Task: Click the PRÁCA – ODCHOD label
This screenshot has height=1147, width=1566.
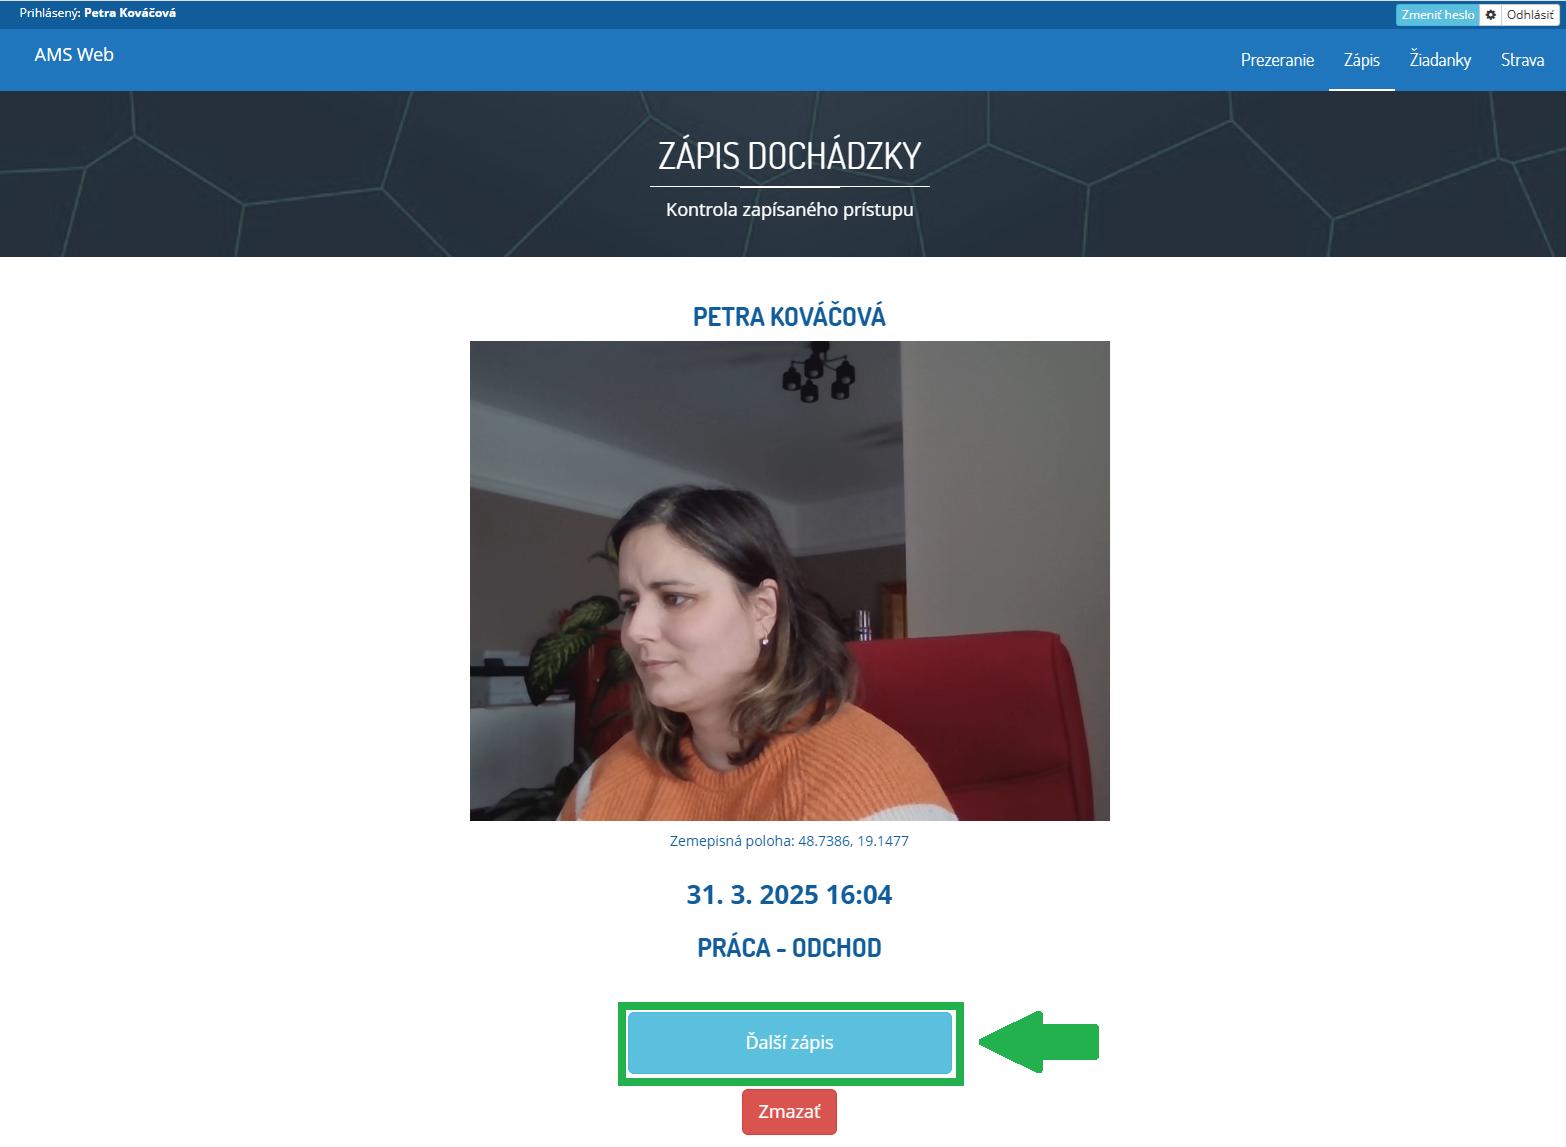Action: coord(789,947)
